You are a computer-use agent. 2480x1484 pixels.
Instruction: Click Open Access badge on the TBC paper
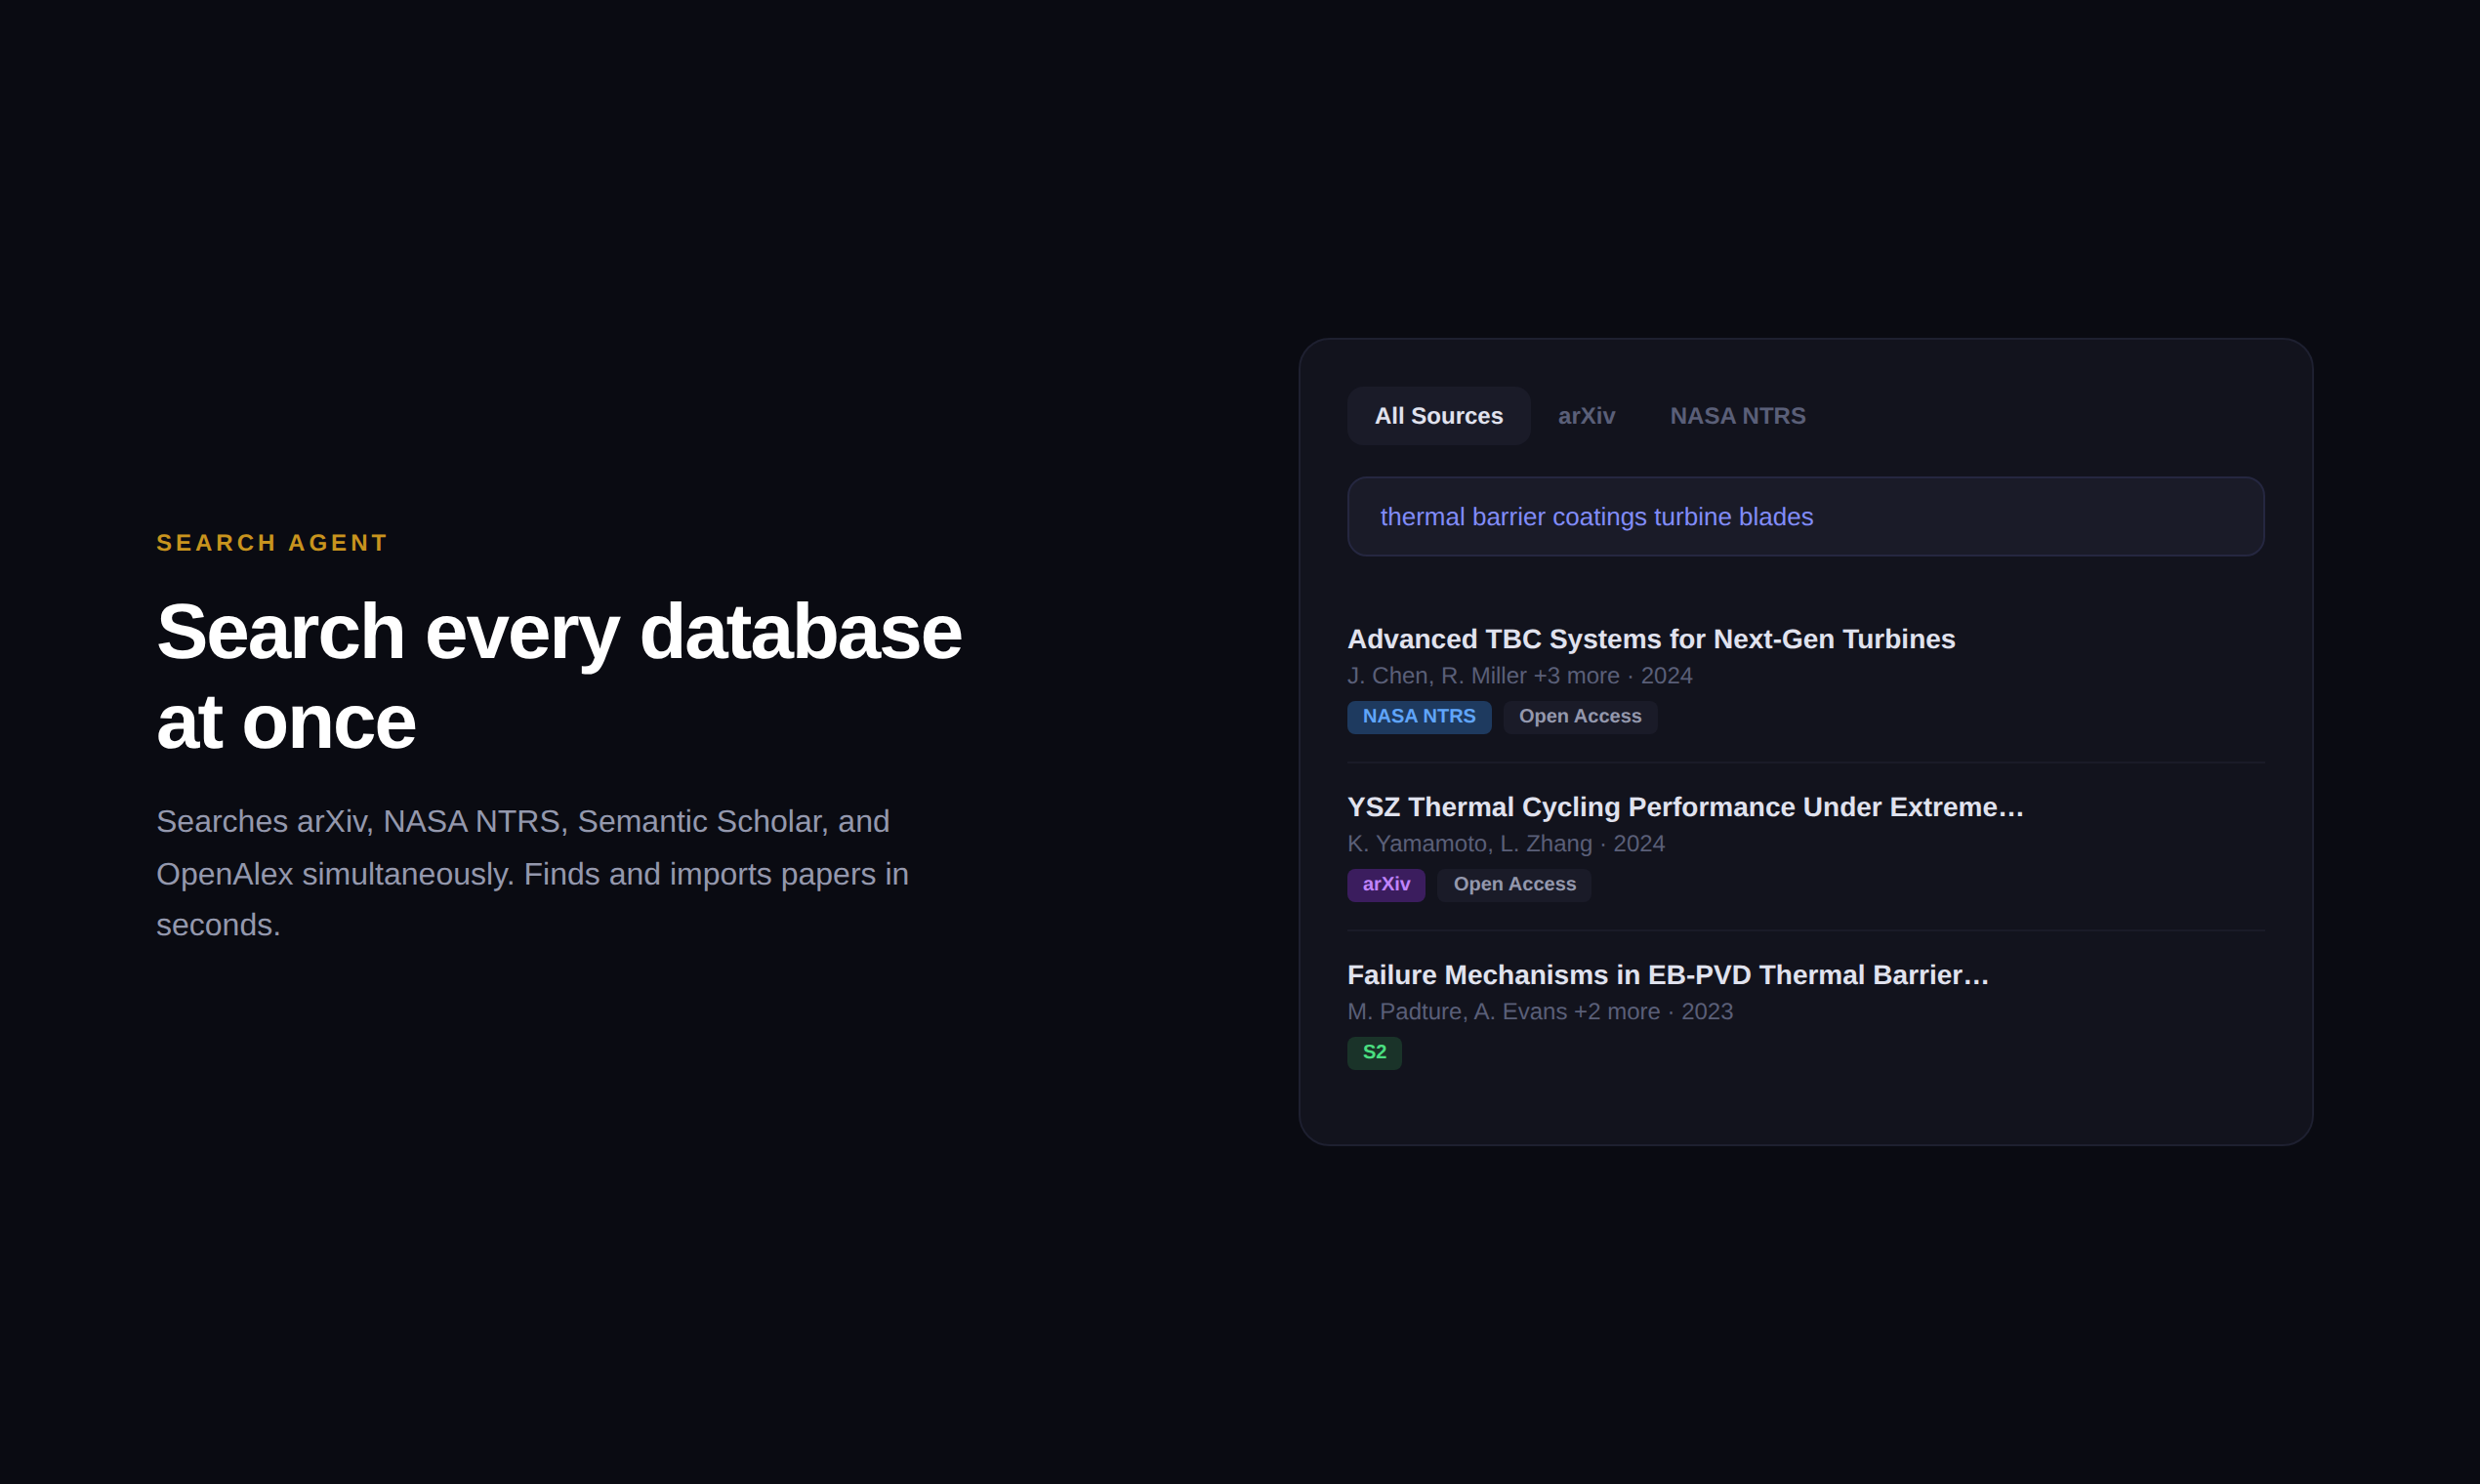click(x=1580, y=716)
